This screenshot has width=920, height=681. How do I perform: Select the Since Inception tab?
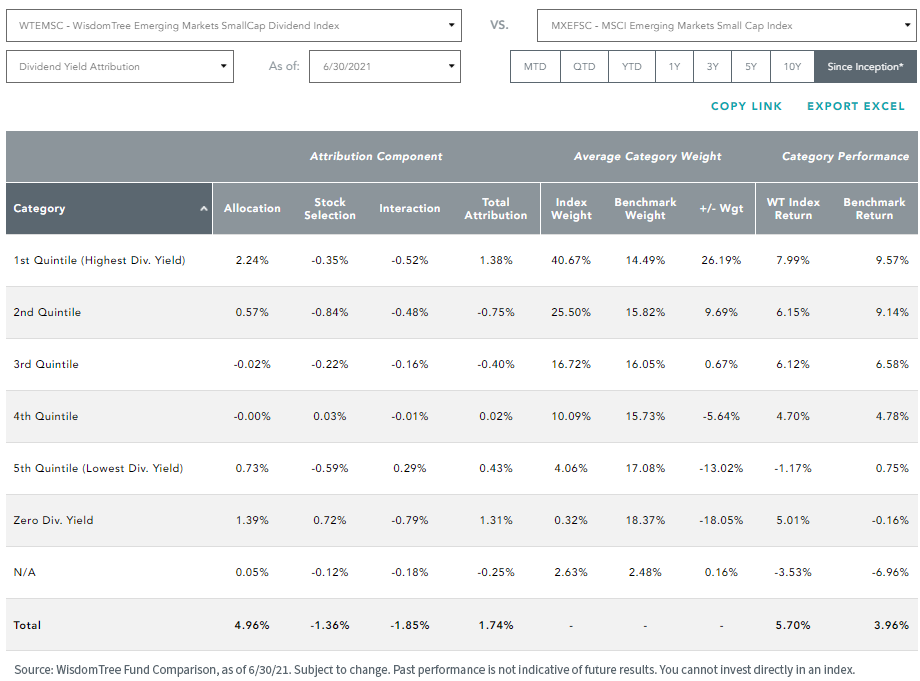coord(865,66)
